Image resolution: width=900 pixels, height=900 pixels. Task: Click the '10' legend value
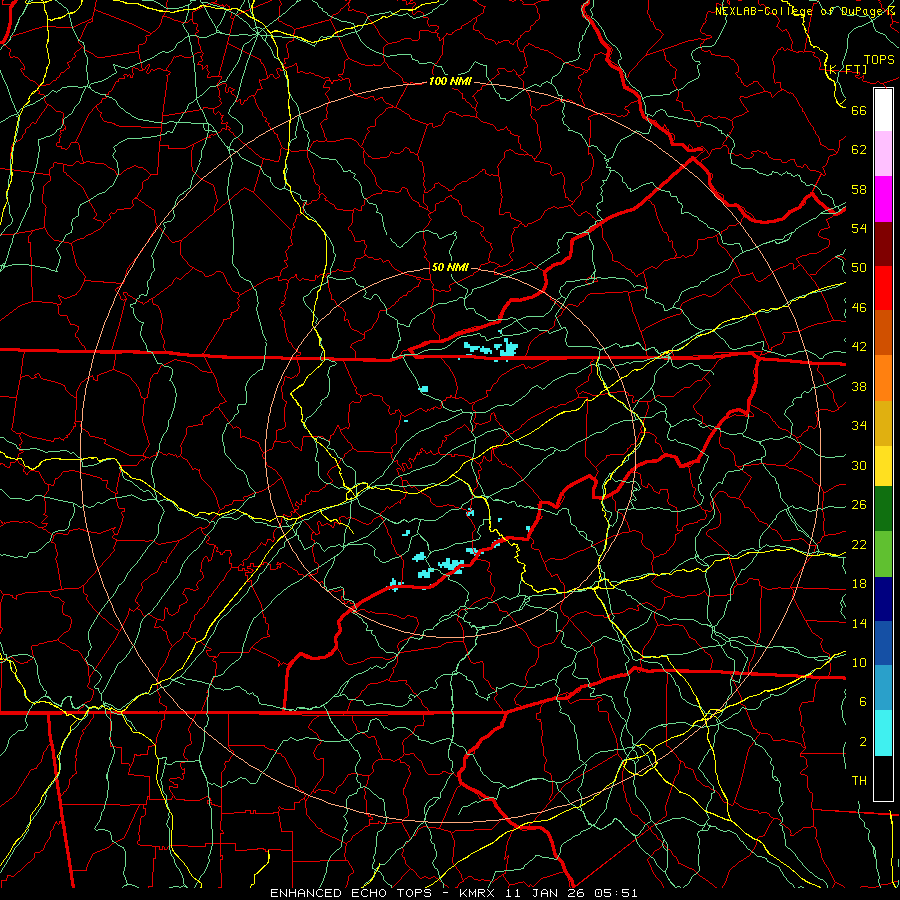(x=859, y=663)
